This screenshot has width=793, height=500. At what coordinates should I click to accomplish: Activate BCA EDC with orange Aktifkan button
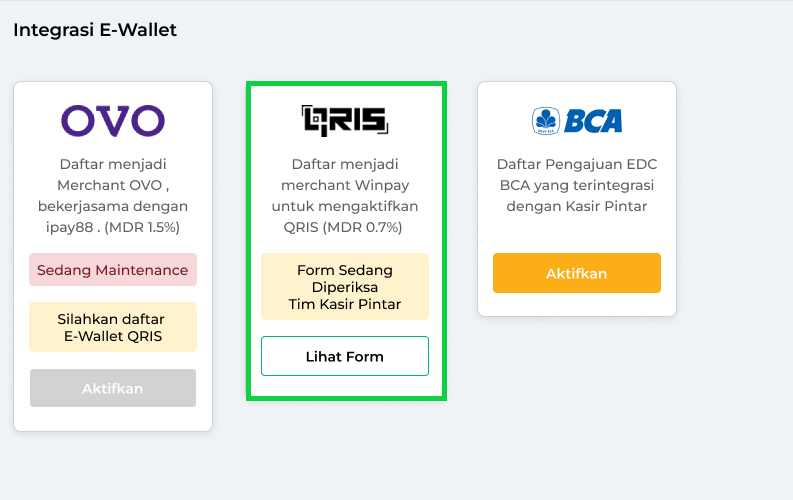click(x=577, y=273)
